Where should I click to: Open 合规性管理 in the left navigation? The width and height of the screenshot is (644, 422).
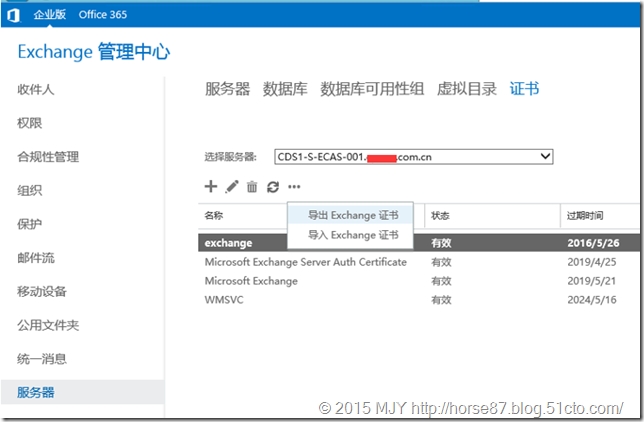coord(48,157)
